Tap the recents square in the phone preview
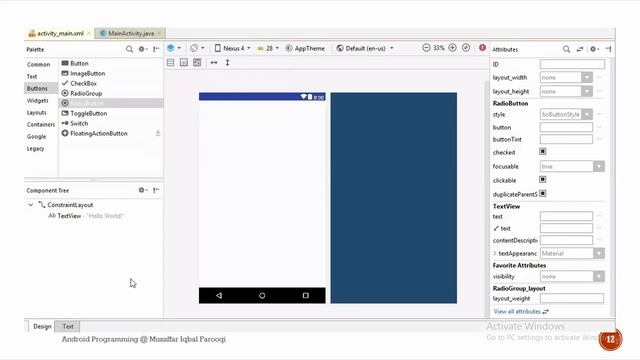This screenshot has height=360, width=640. click(306, 296)
